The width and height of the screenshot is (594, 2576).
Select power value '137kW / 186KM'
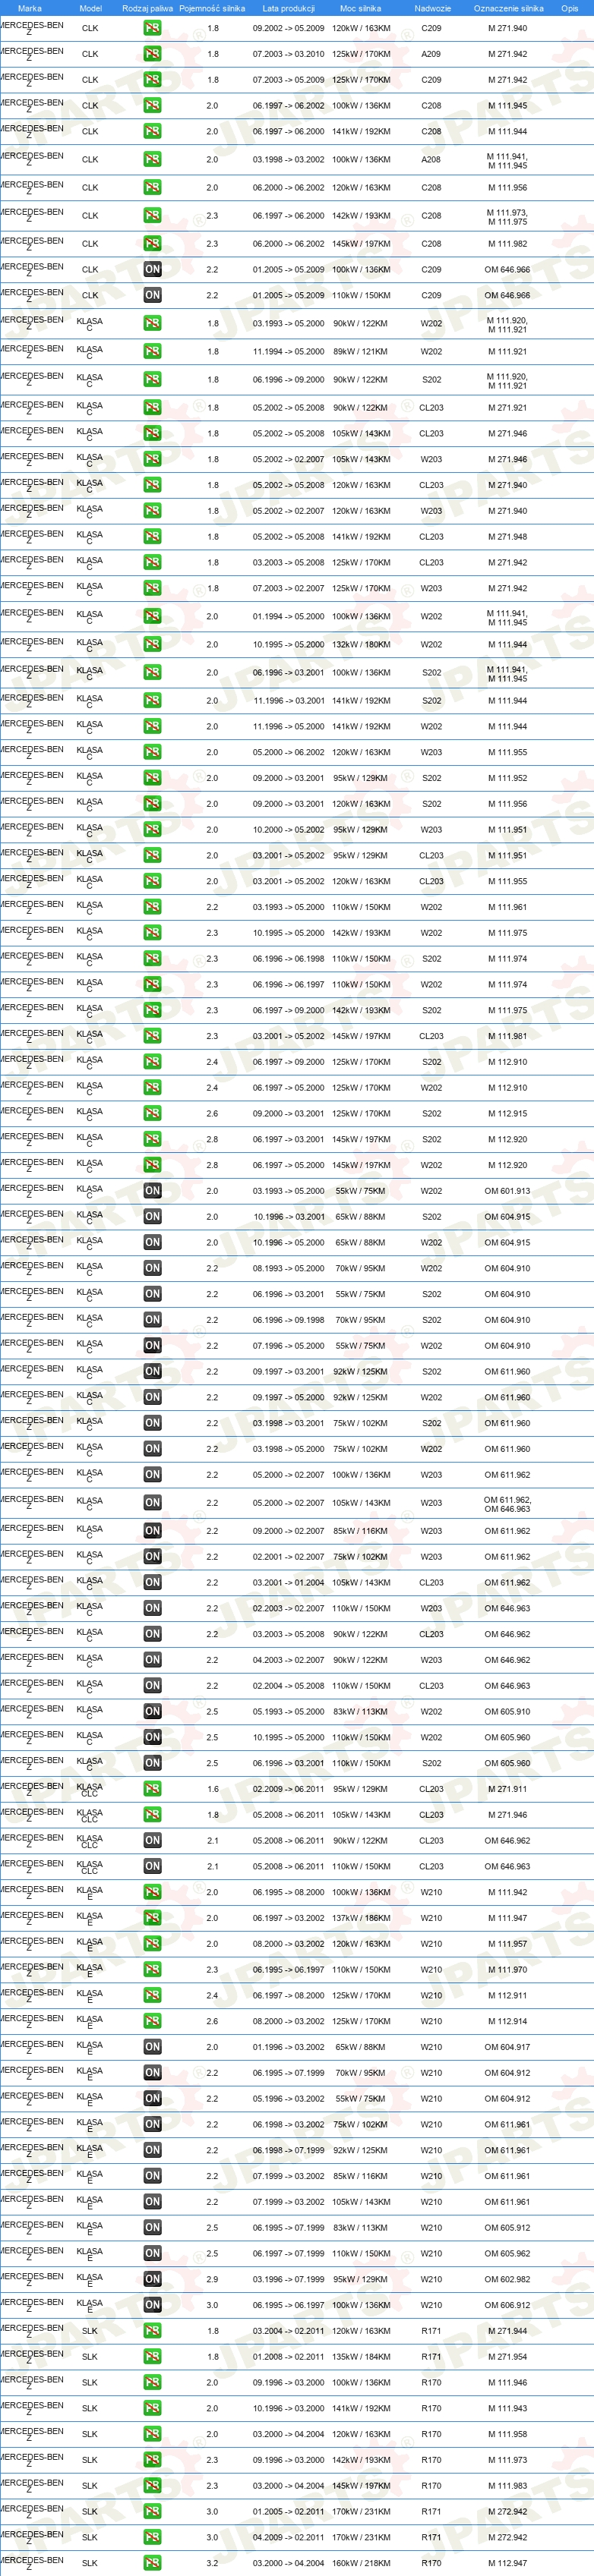pos(361,1918)
